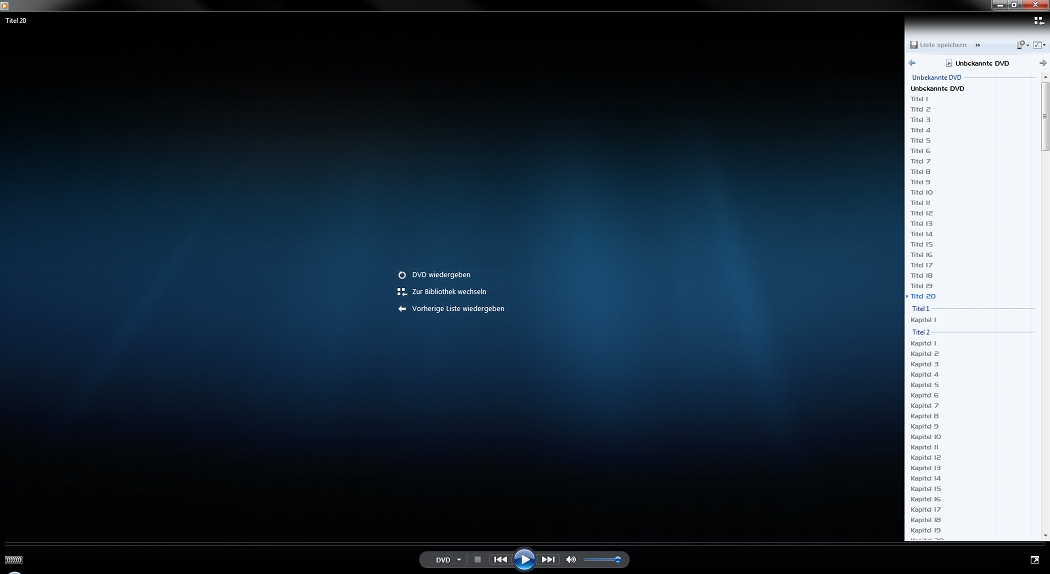Screen dimensions: 1050x574
Task: Click Vorherige Liste wiedergeben
Action: [x=457, y=309]
